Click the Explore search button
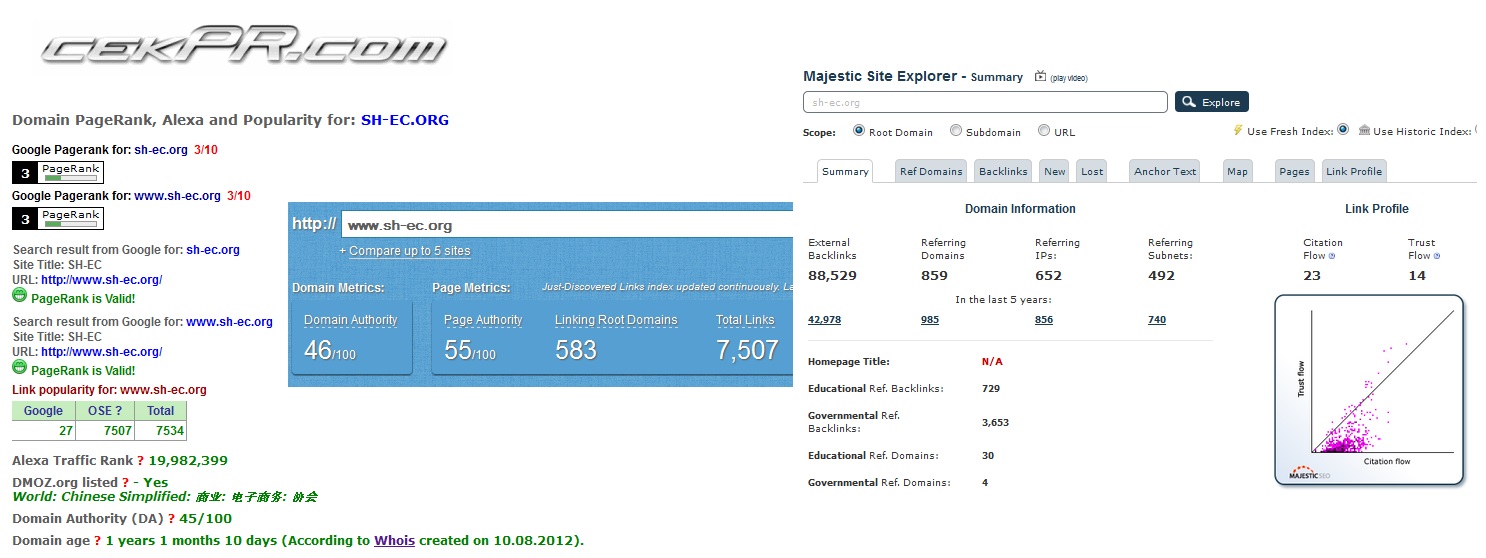1486x558 pixels. [x=1212, y=102]
